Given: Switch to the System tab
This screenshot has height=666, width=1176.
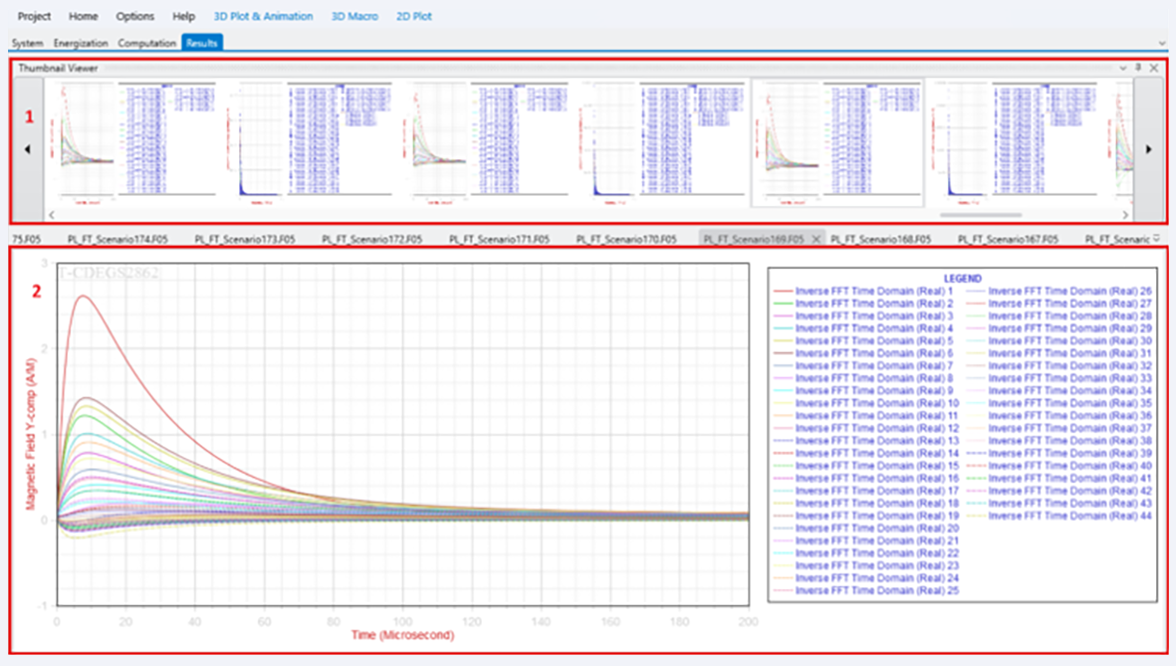Looking at the screenshot, I should 28,43.
